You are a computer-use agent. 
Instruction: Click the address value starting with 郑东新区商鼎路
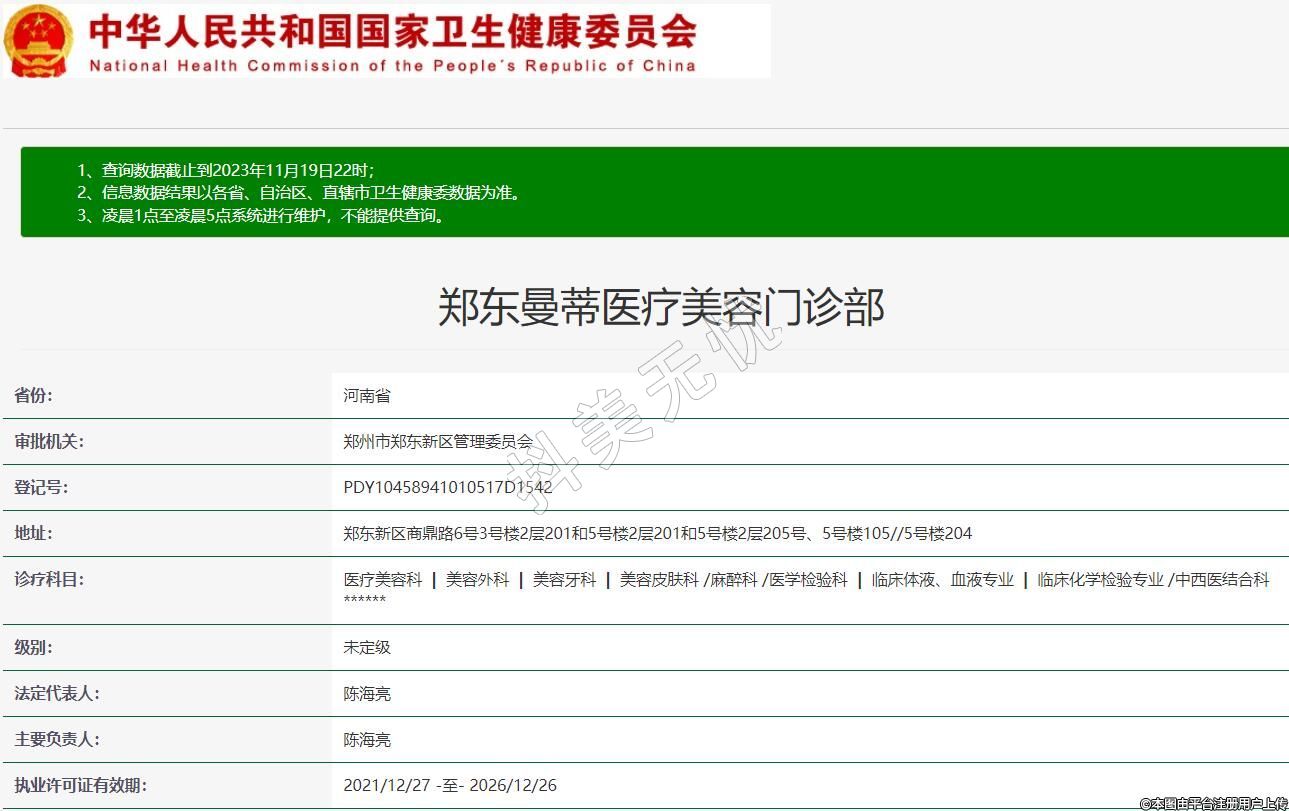coord(657,534)
